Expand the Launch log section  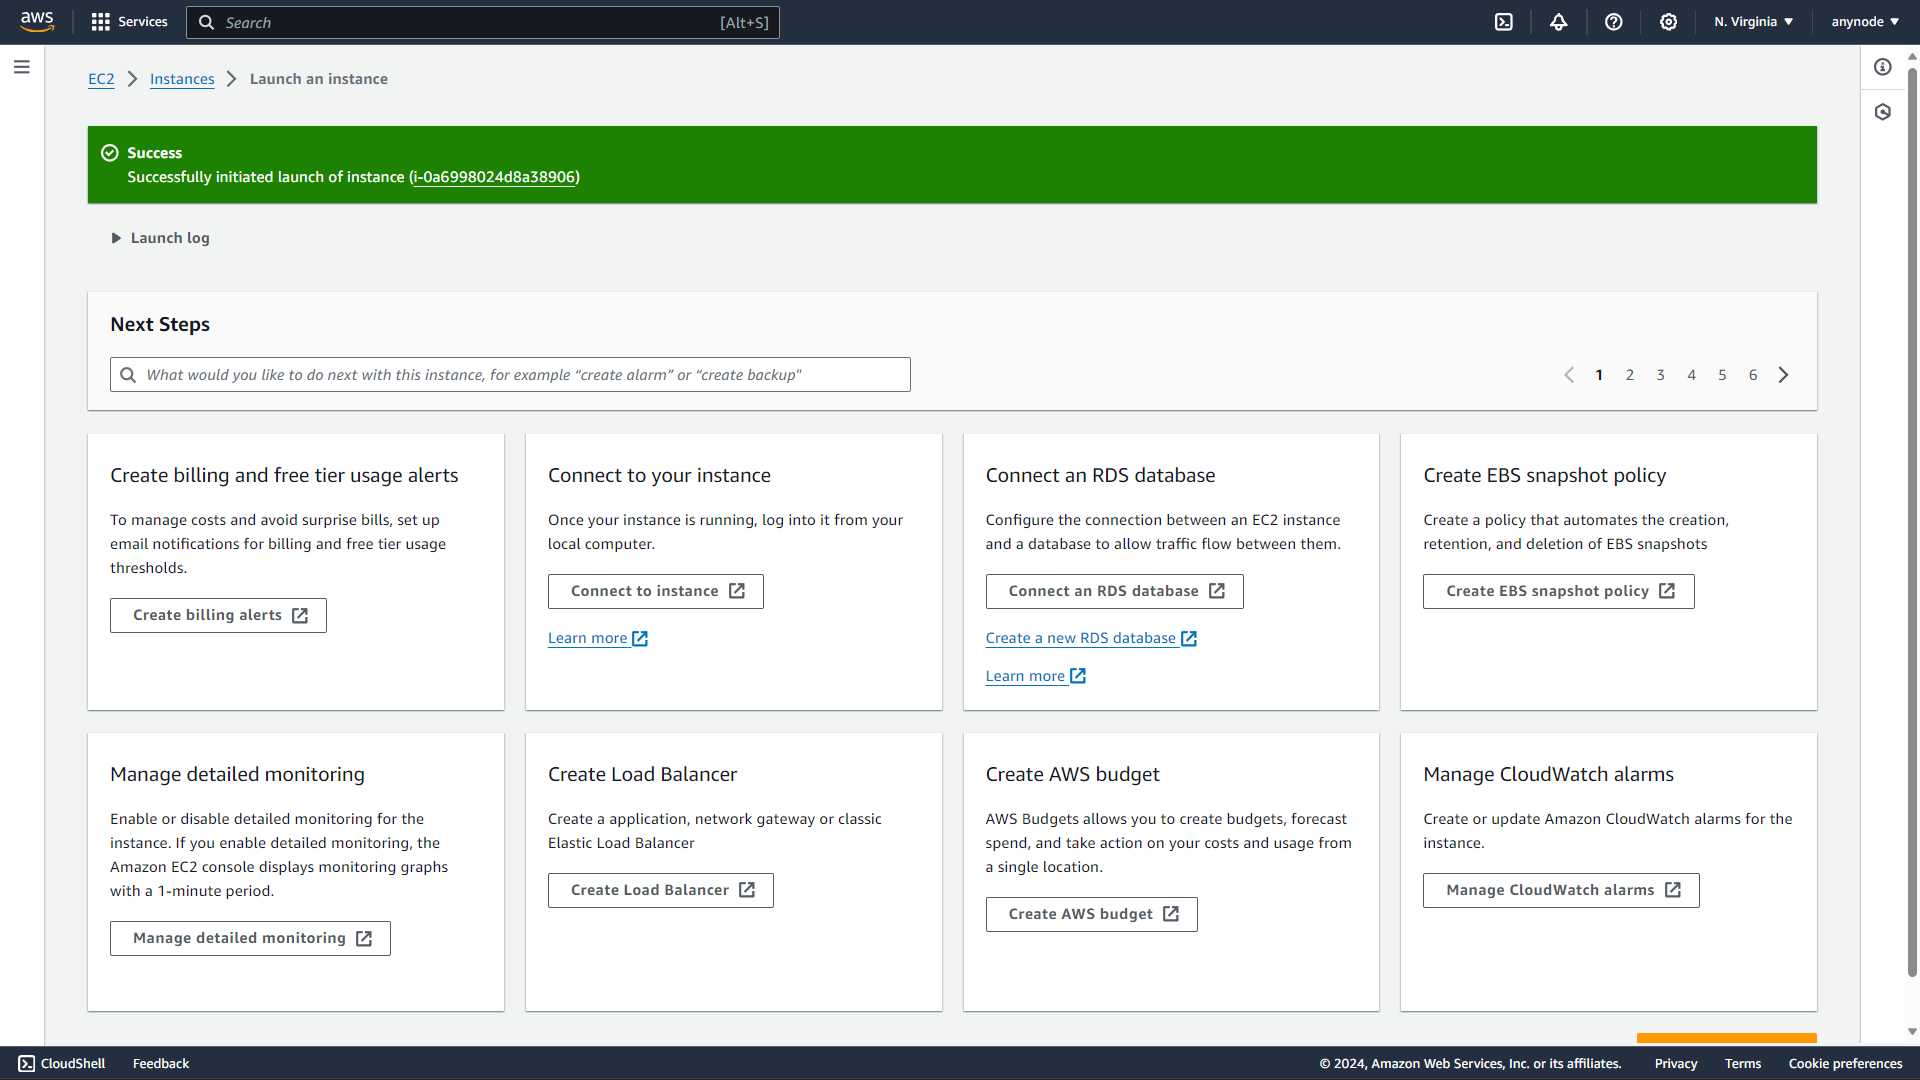(160, 238)
